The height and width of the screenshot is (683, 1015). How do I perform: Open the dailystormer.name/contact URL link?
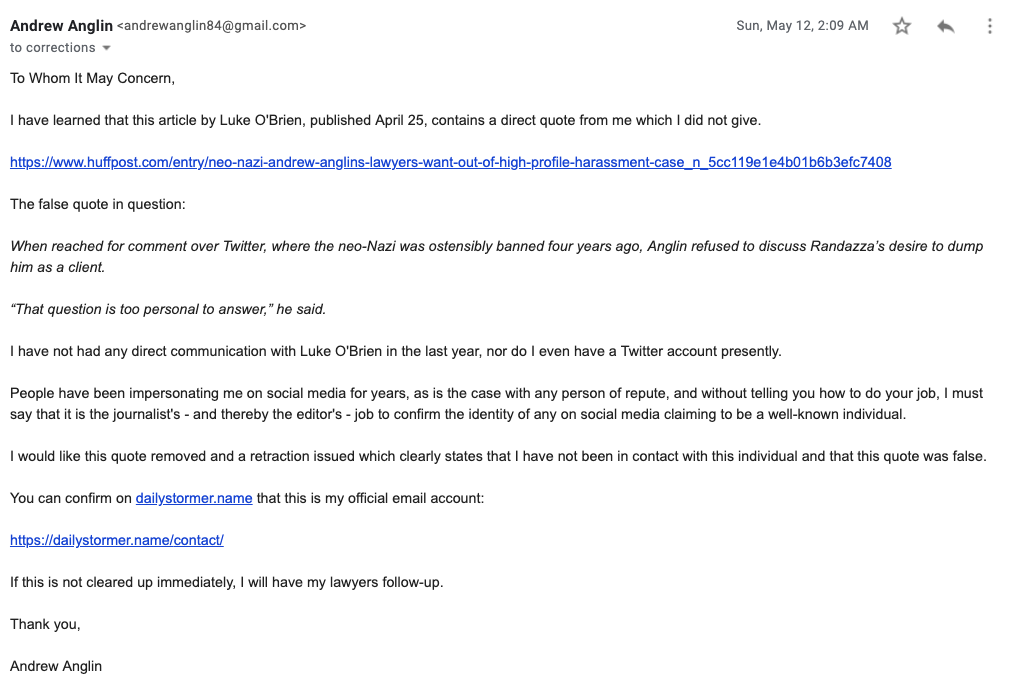pos(117,540)
